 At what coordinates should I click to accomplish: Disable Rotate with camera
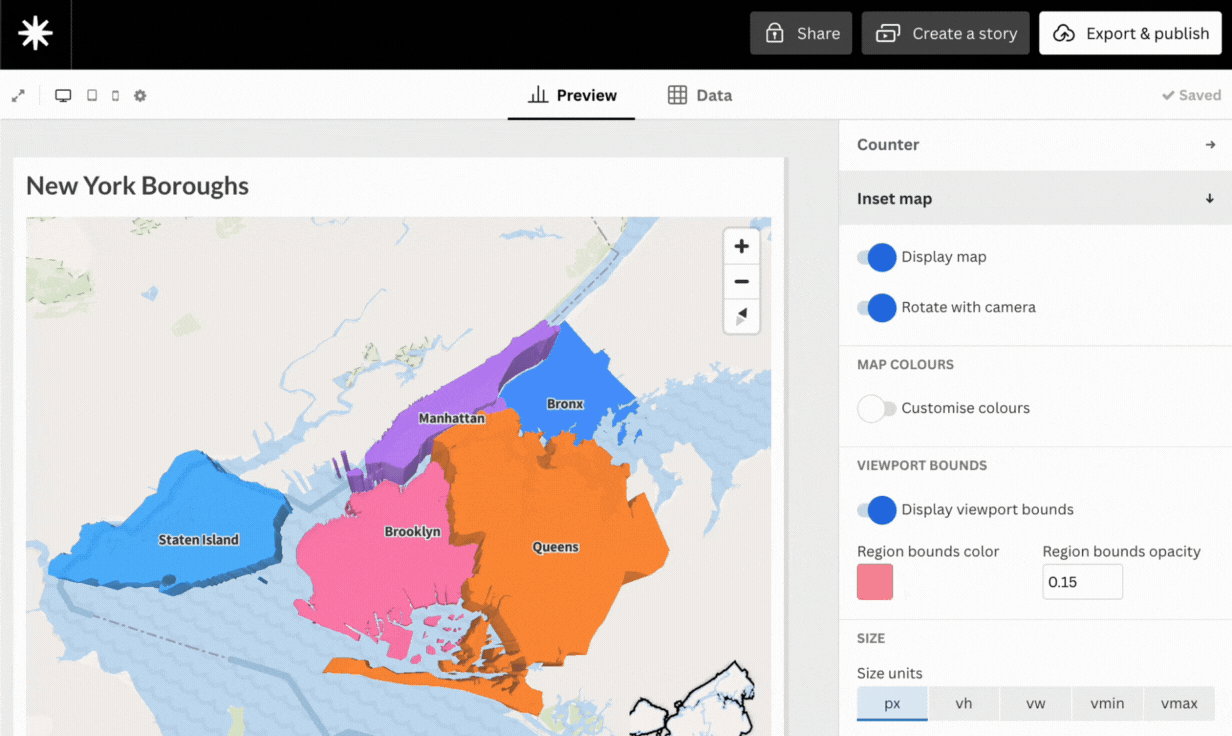click(x=877, y=307)
